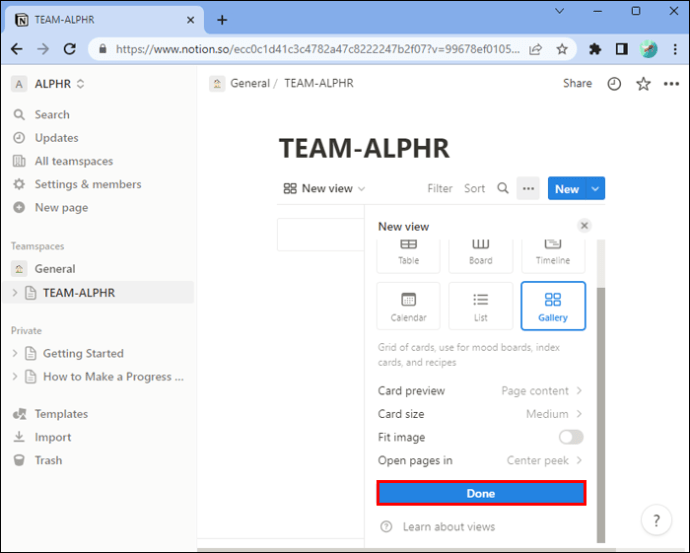690x553 pixels.
Task: Toggle the Chrome side panel icon
Action: pyautogui.click(x=622, y=49)
